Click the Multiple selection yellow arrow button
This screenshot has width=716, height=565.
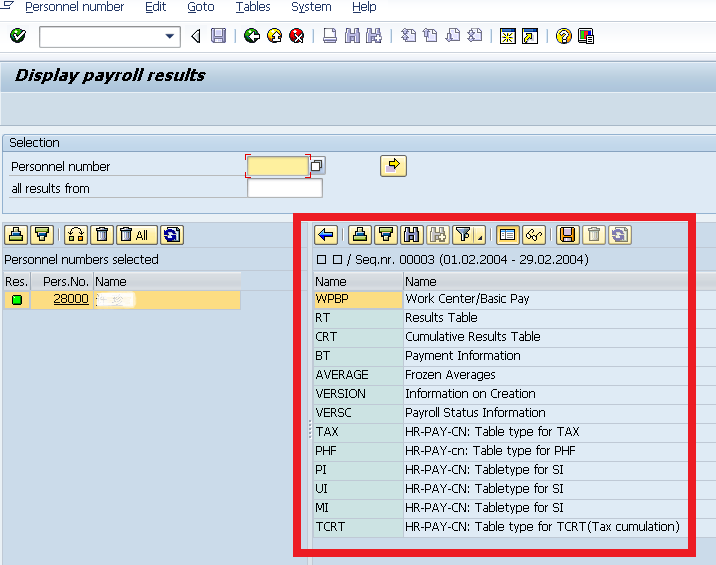point(393,165)
